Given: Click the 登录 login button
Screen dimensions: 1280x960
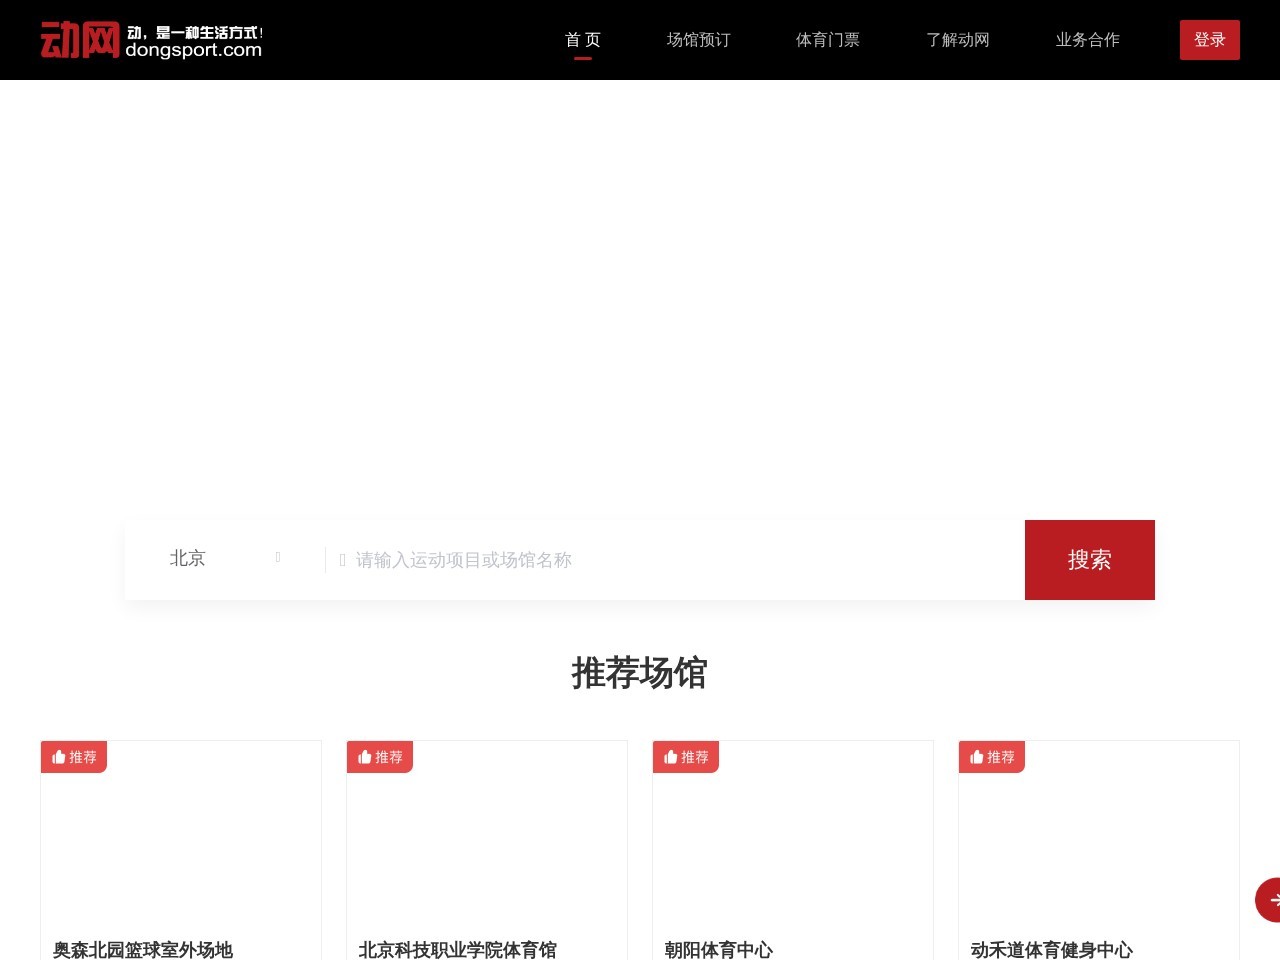Looking at the screenshot, I should (x=1210, y=40).
